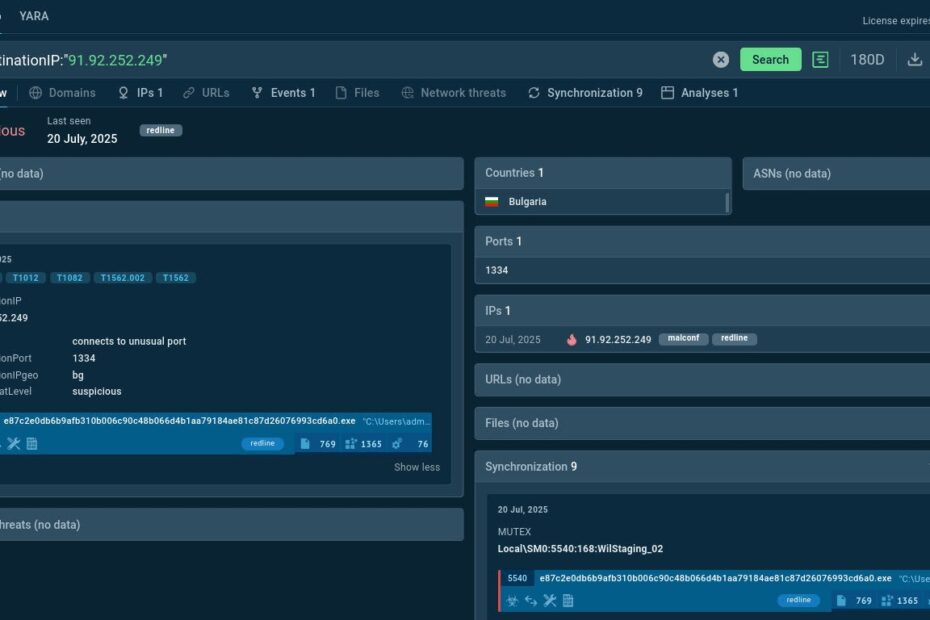
Task: Collapse details with Show less
Action: (x=416, y=467)
